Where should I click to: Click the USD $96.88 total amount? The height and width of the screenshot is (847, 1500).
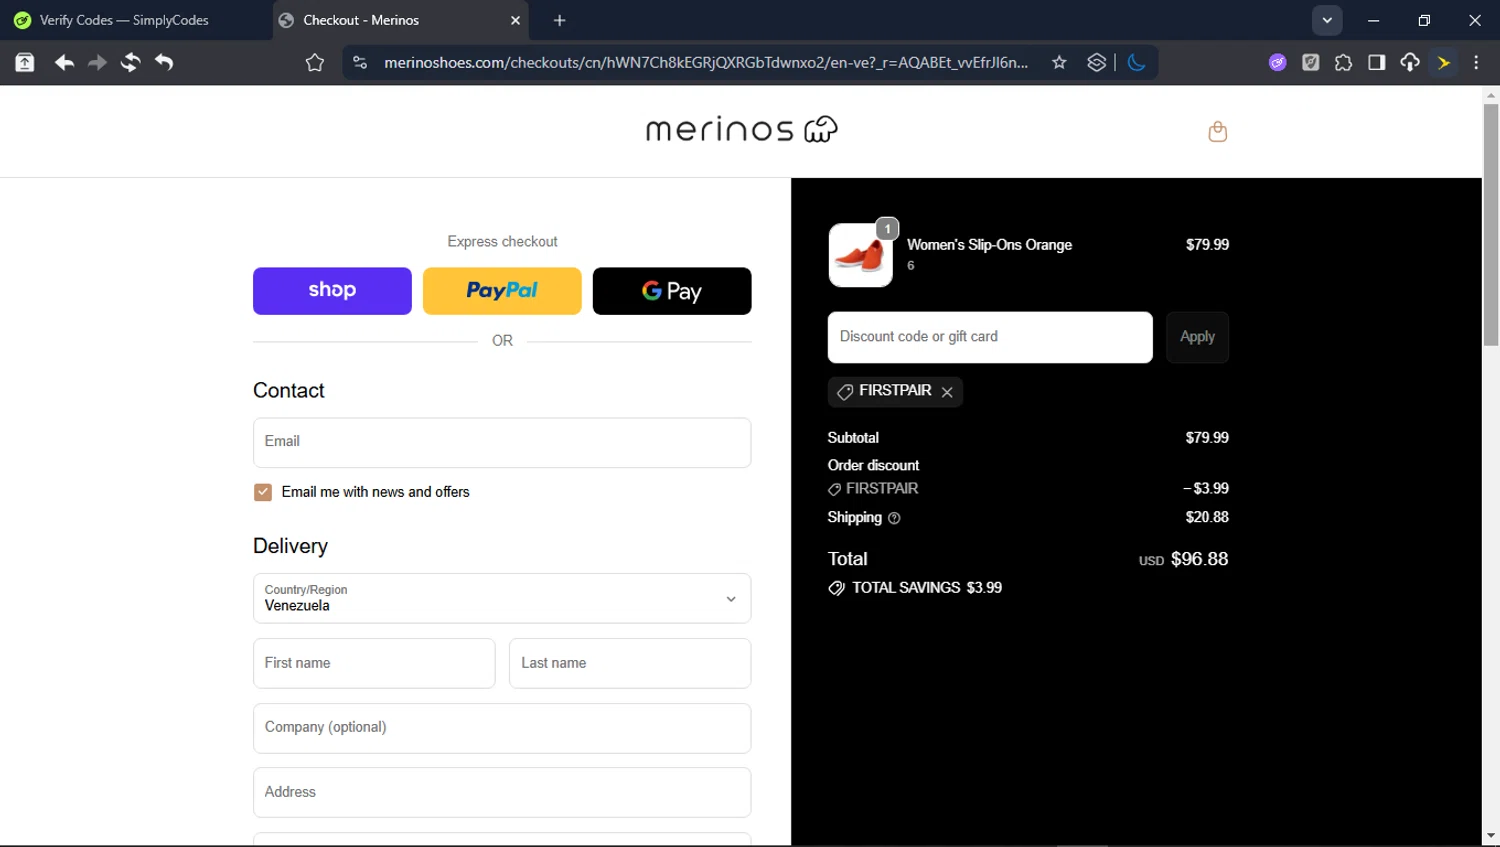click(x=1183, y=559)
